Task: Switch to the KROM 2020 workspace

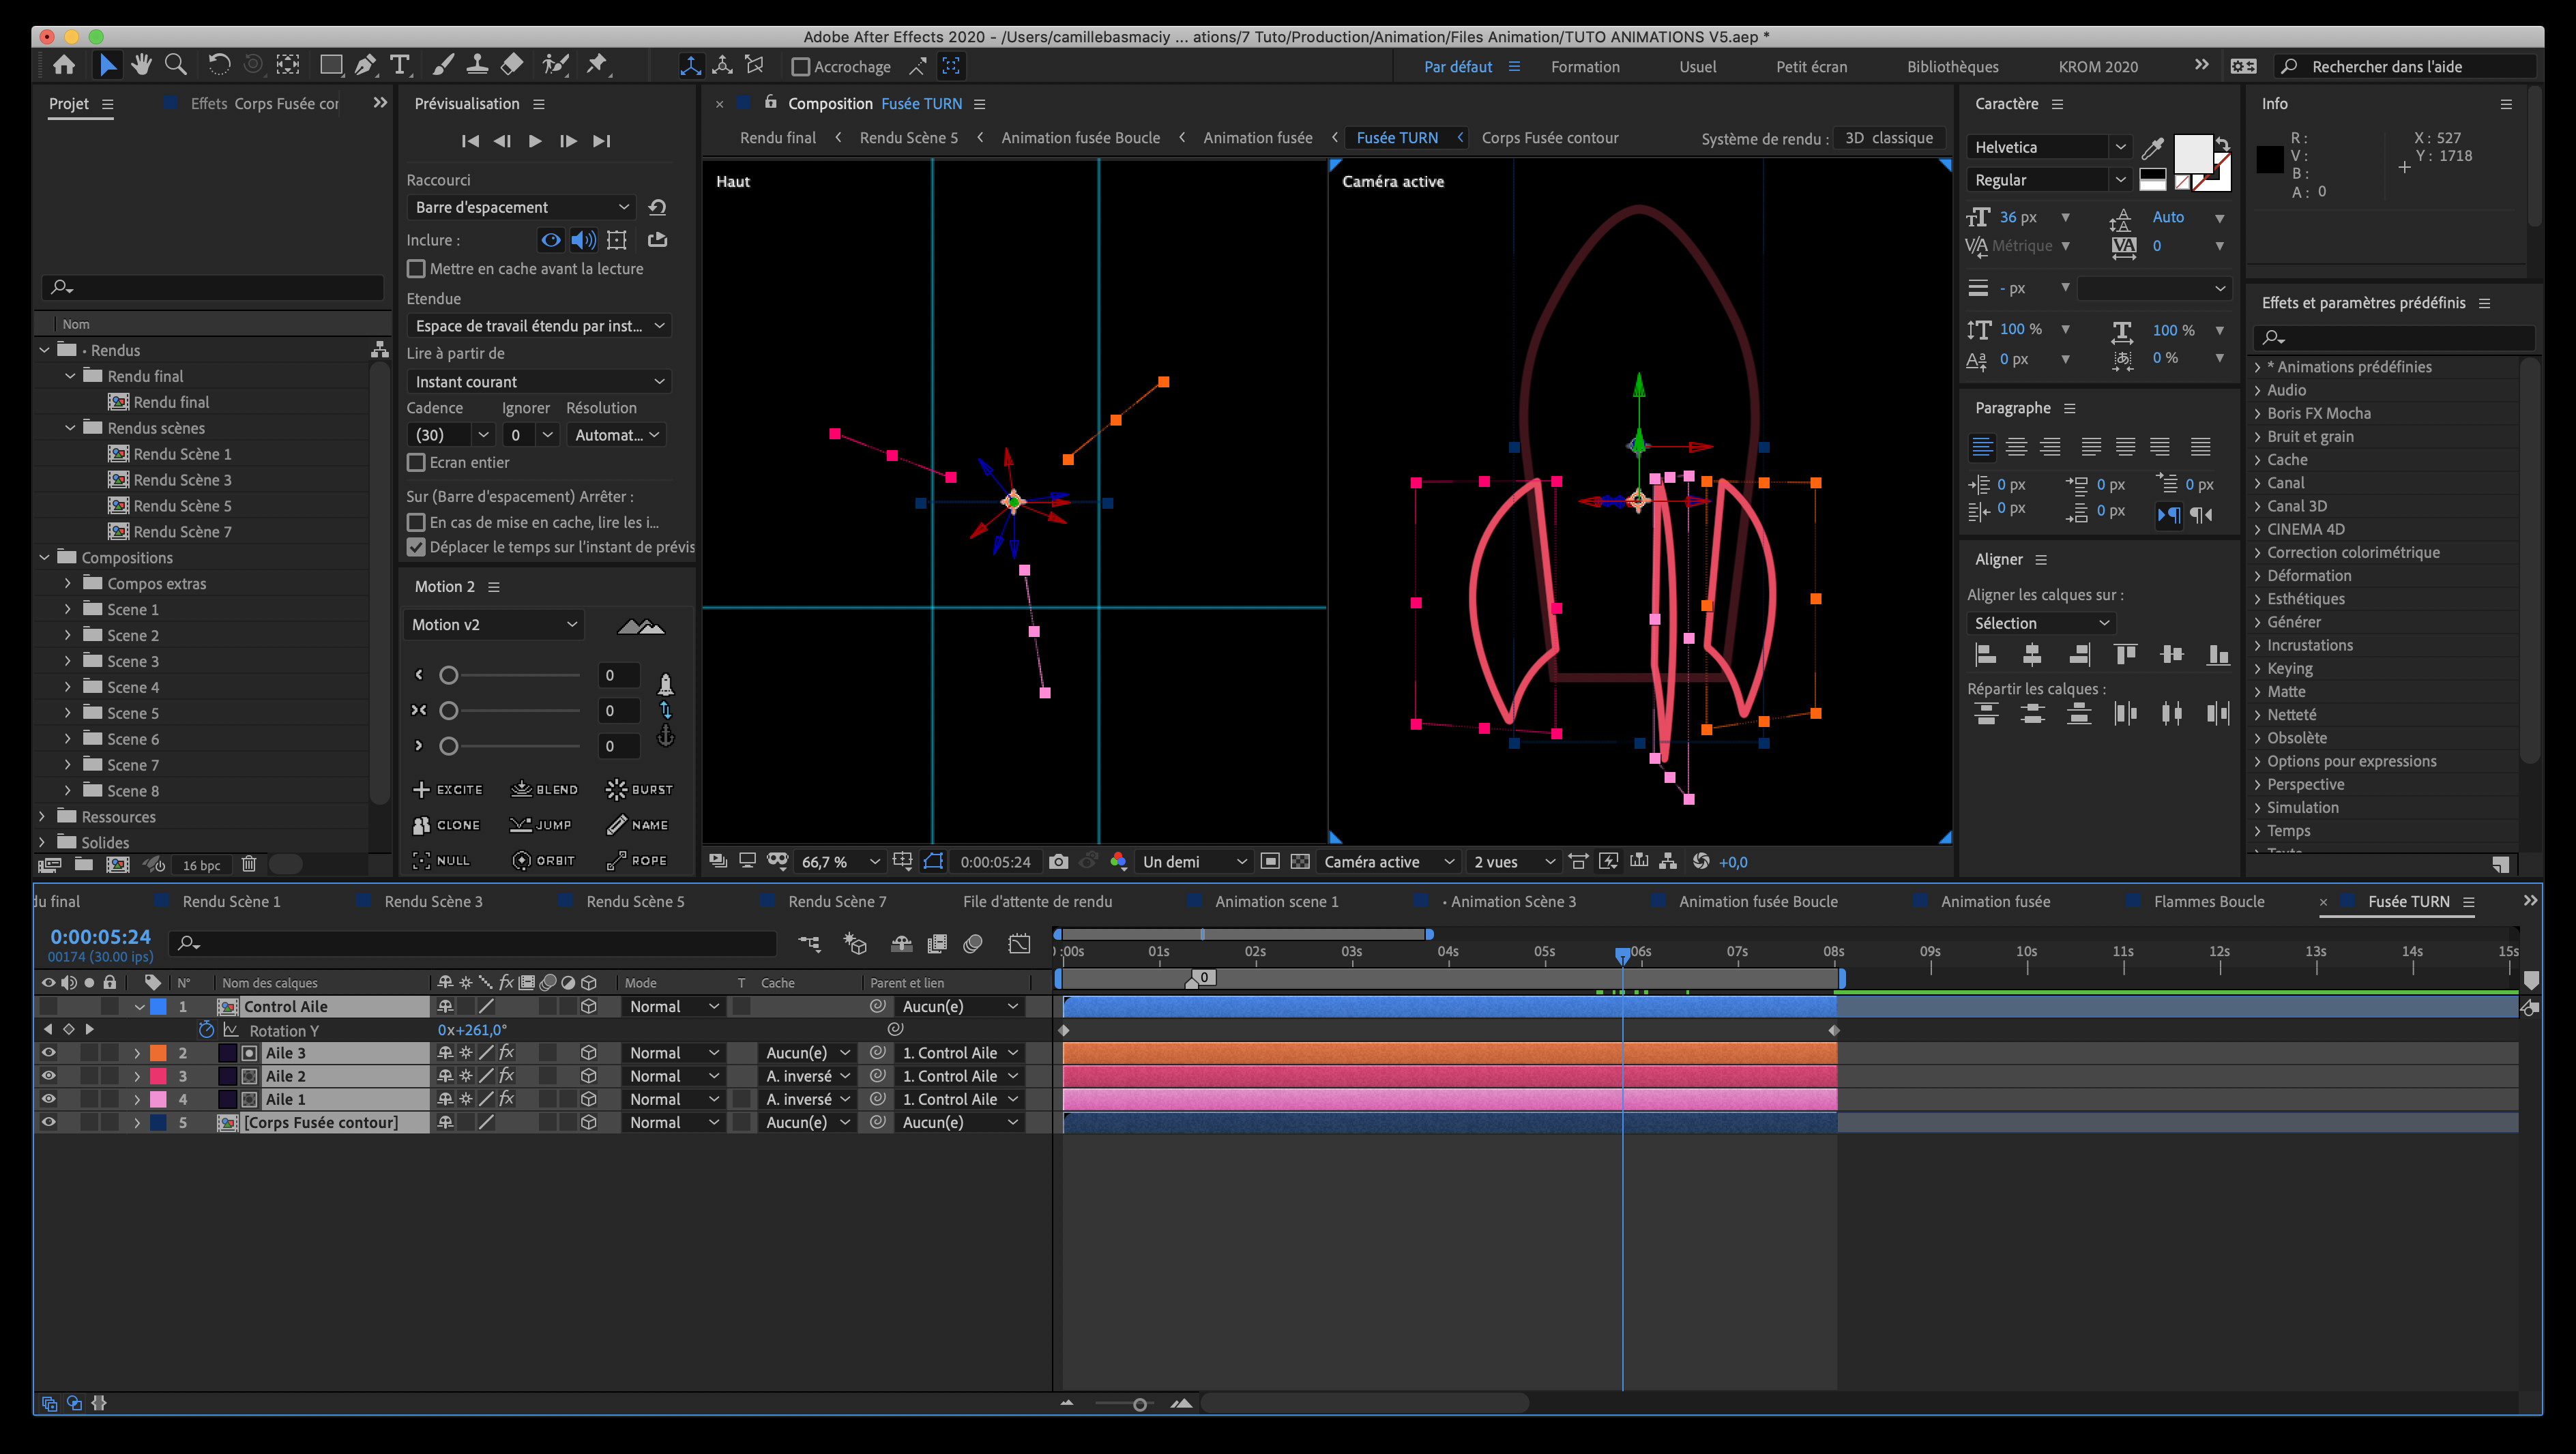Action: [x=2098, y=67]
